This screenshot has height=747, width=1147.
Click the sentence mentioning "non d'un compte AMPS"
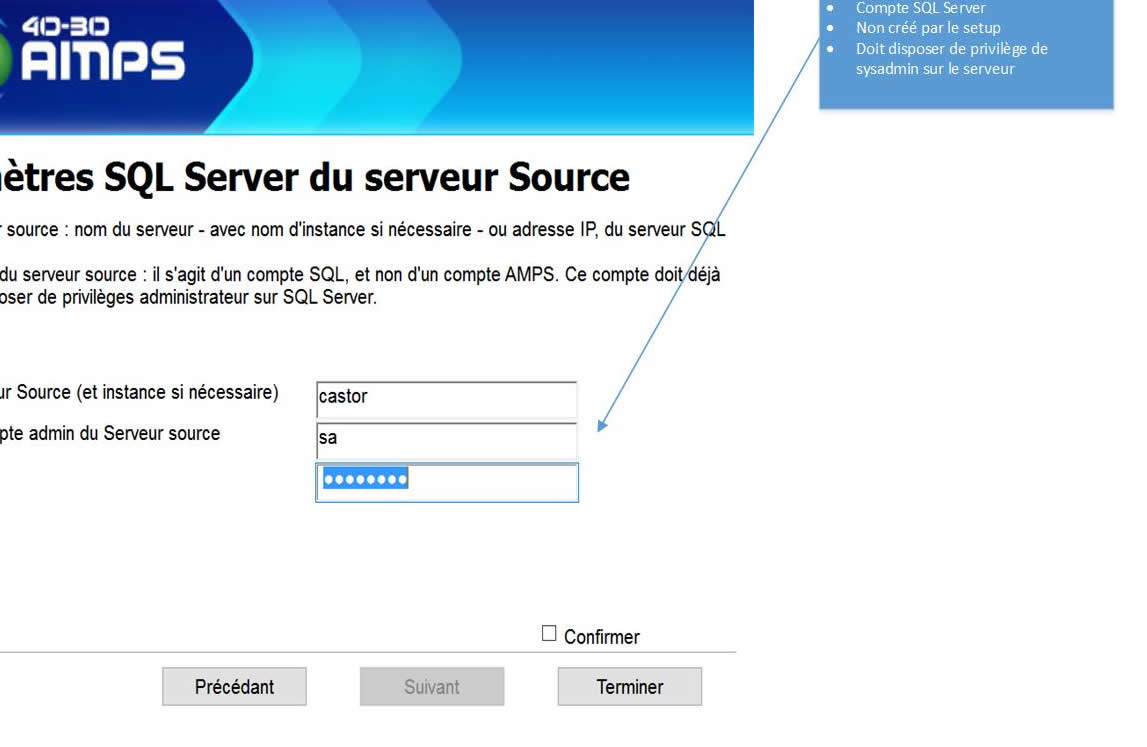[360, 274]
